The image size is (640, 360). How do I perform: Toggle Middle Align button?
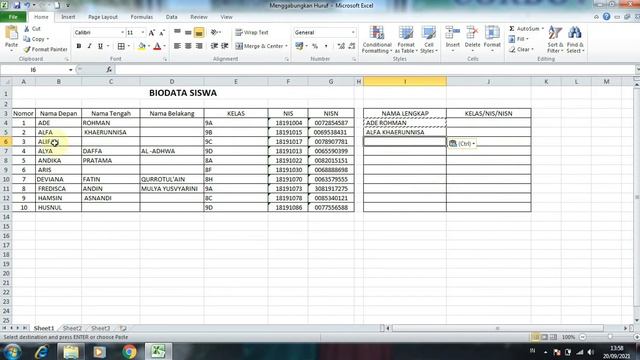188,32
